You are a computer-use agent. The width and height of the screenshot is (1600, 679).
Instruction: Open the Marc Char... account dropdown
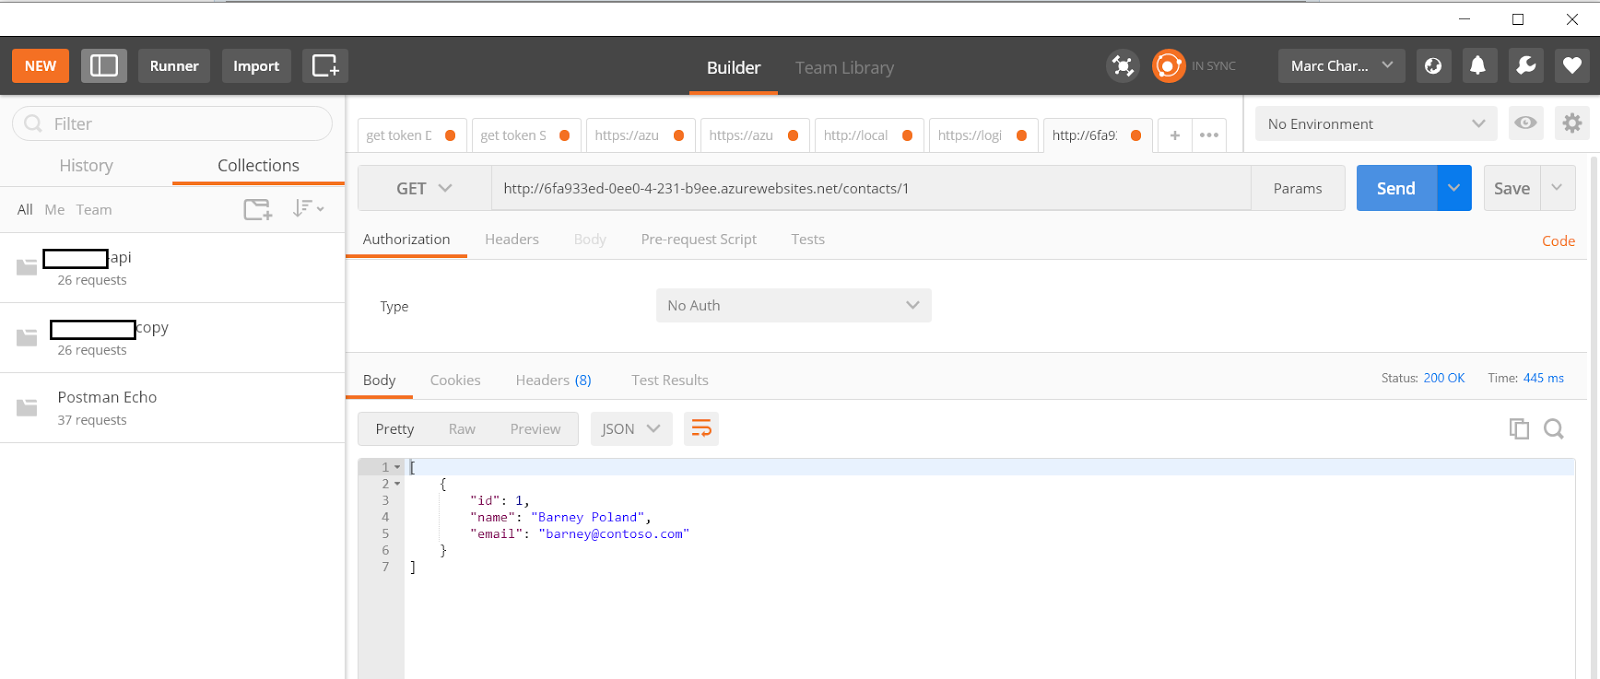[1341, 66]
